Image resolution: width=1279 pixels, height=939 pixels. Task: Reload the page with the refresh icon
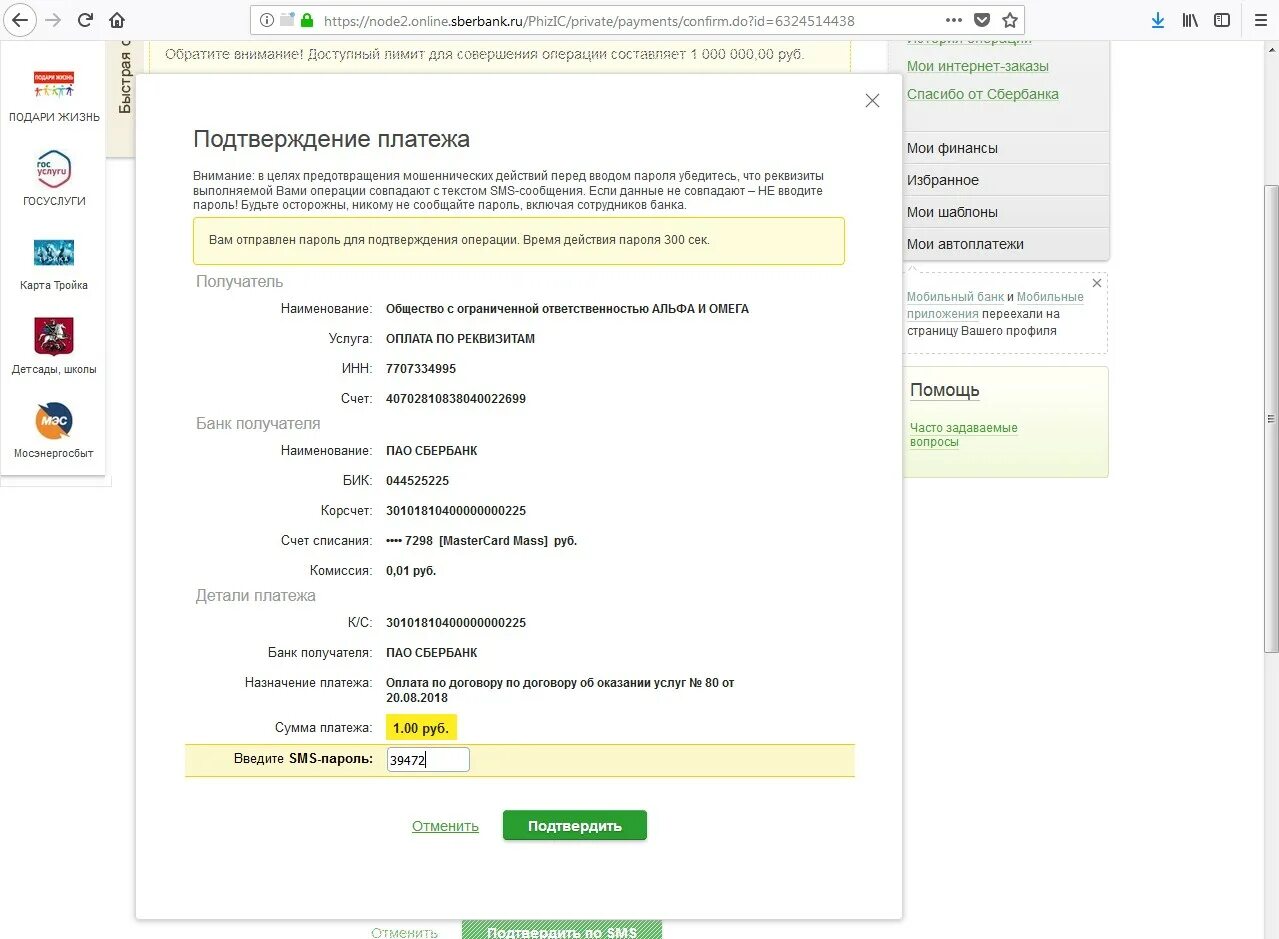pyautogui.click(x=86, y=20)
